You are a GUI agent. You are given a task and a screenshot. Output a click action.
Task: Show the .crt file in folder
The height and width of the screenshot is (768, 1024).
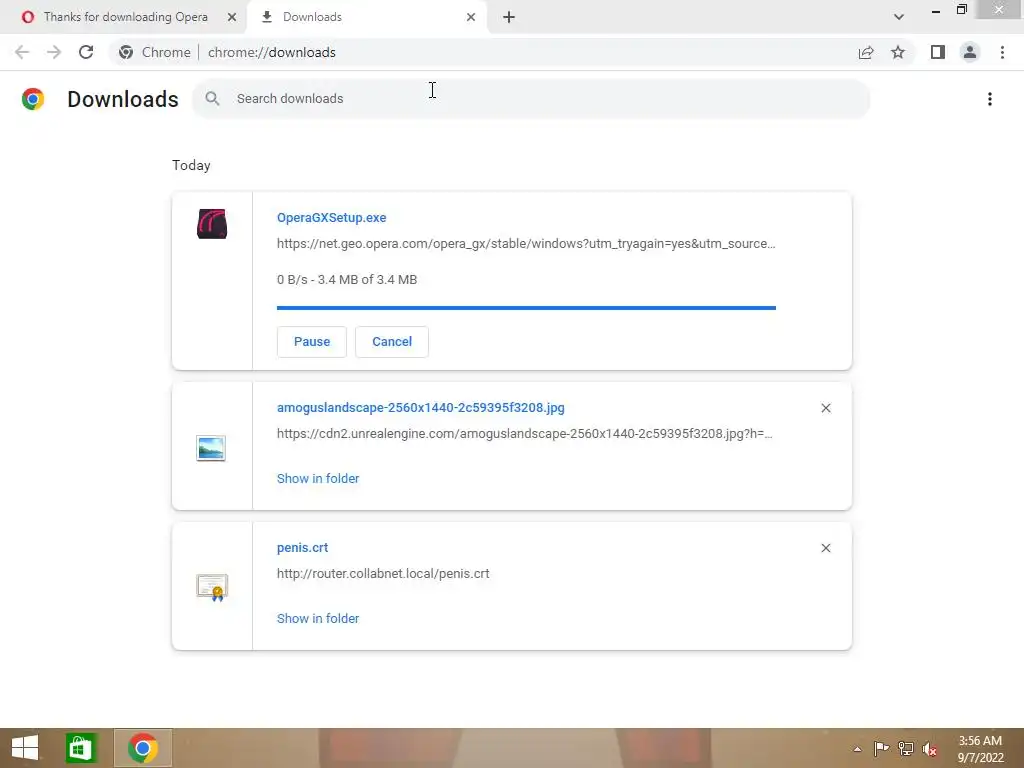point(318,618)
